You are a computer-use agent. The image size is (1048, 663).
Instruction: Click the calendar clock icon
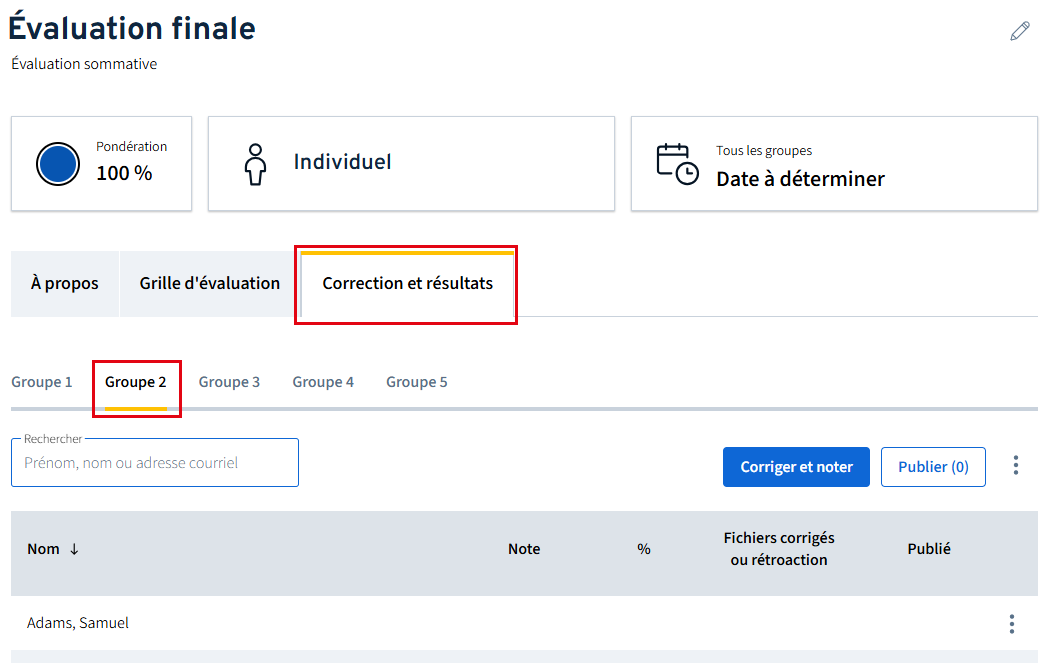coord(677,164)
